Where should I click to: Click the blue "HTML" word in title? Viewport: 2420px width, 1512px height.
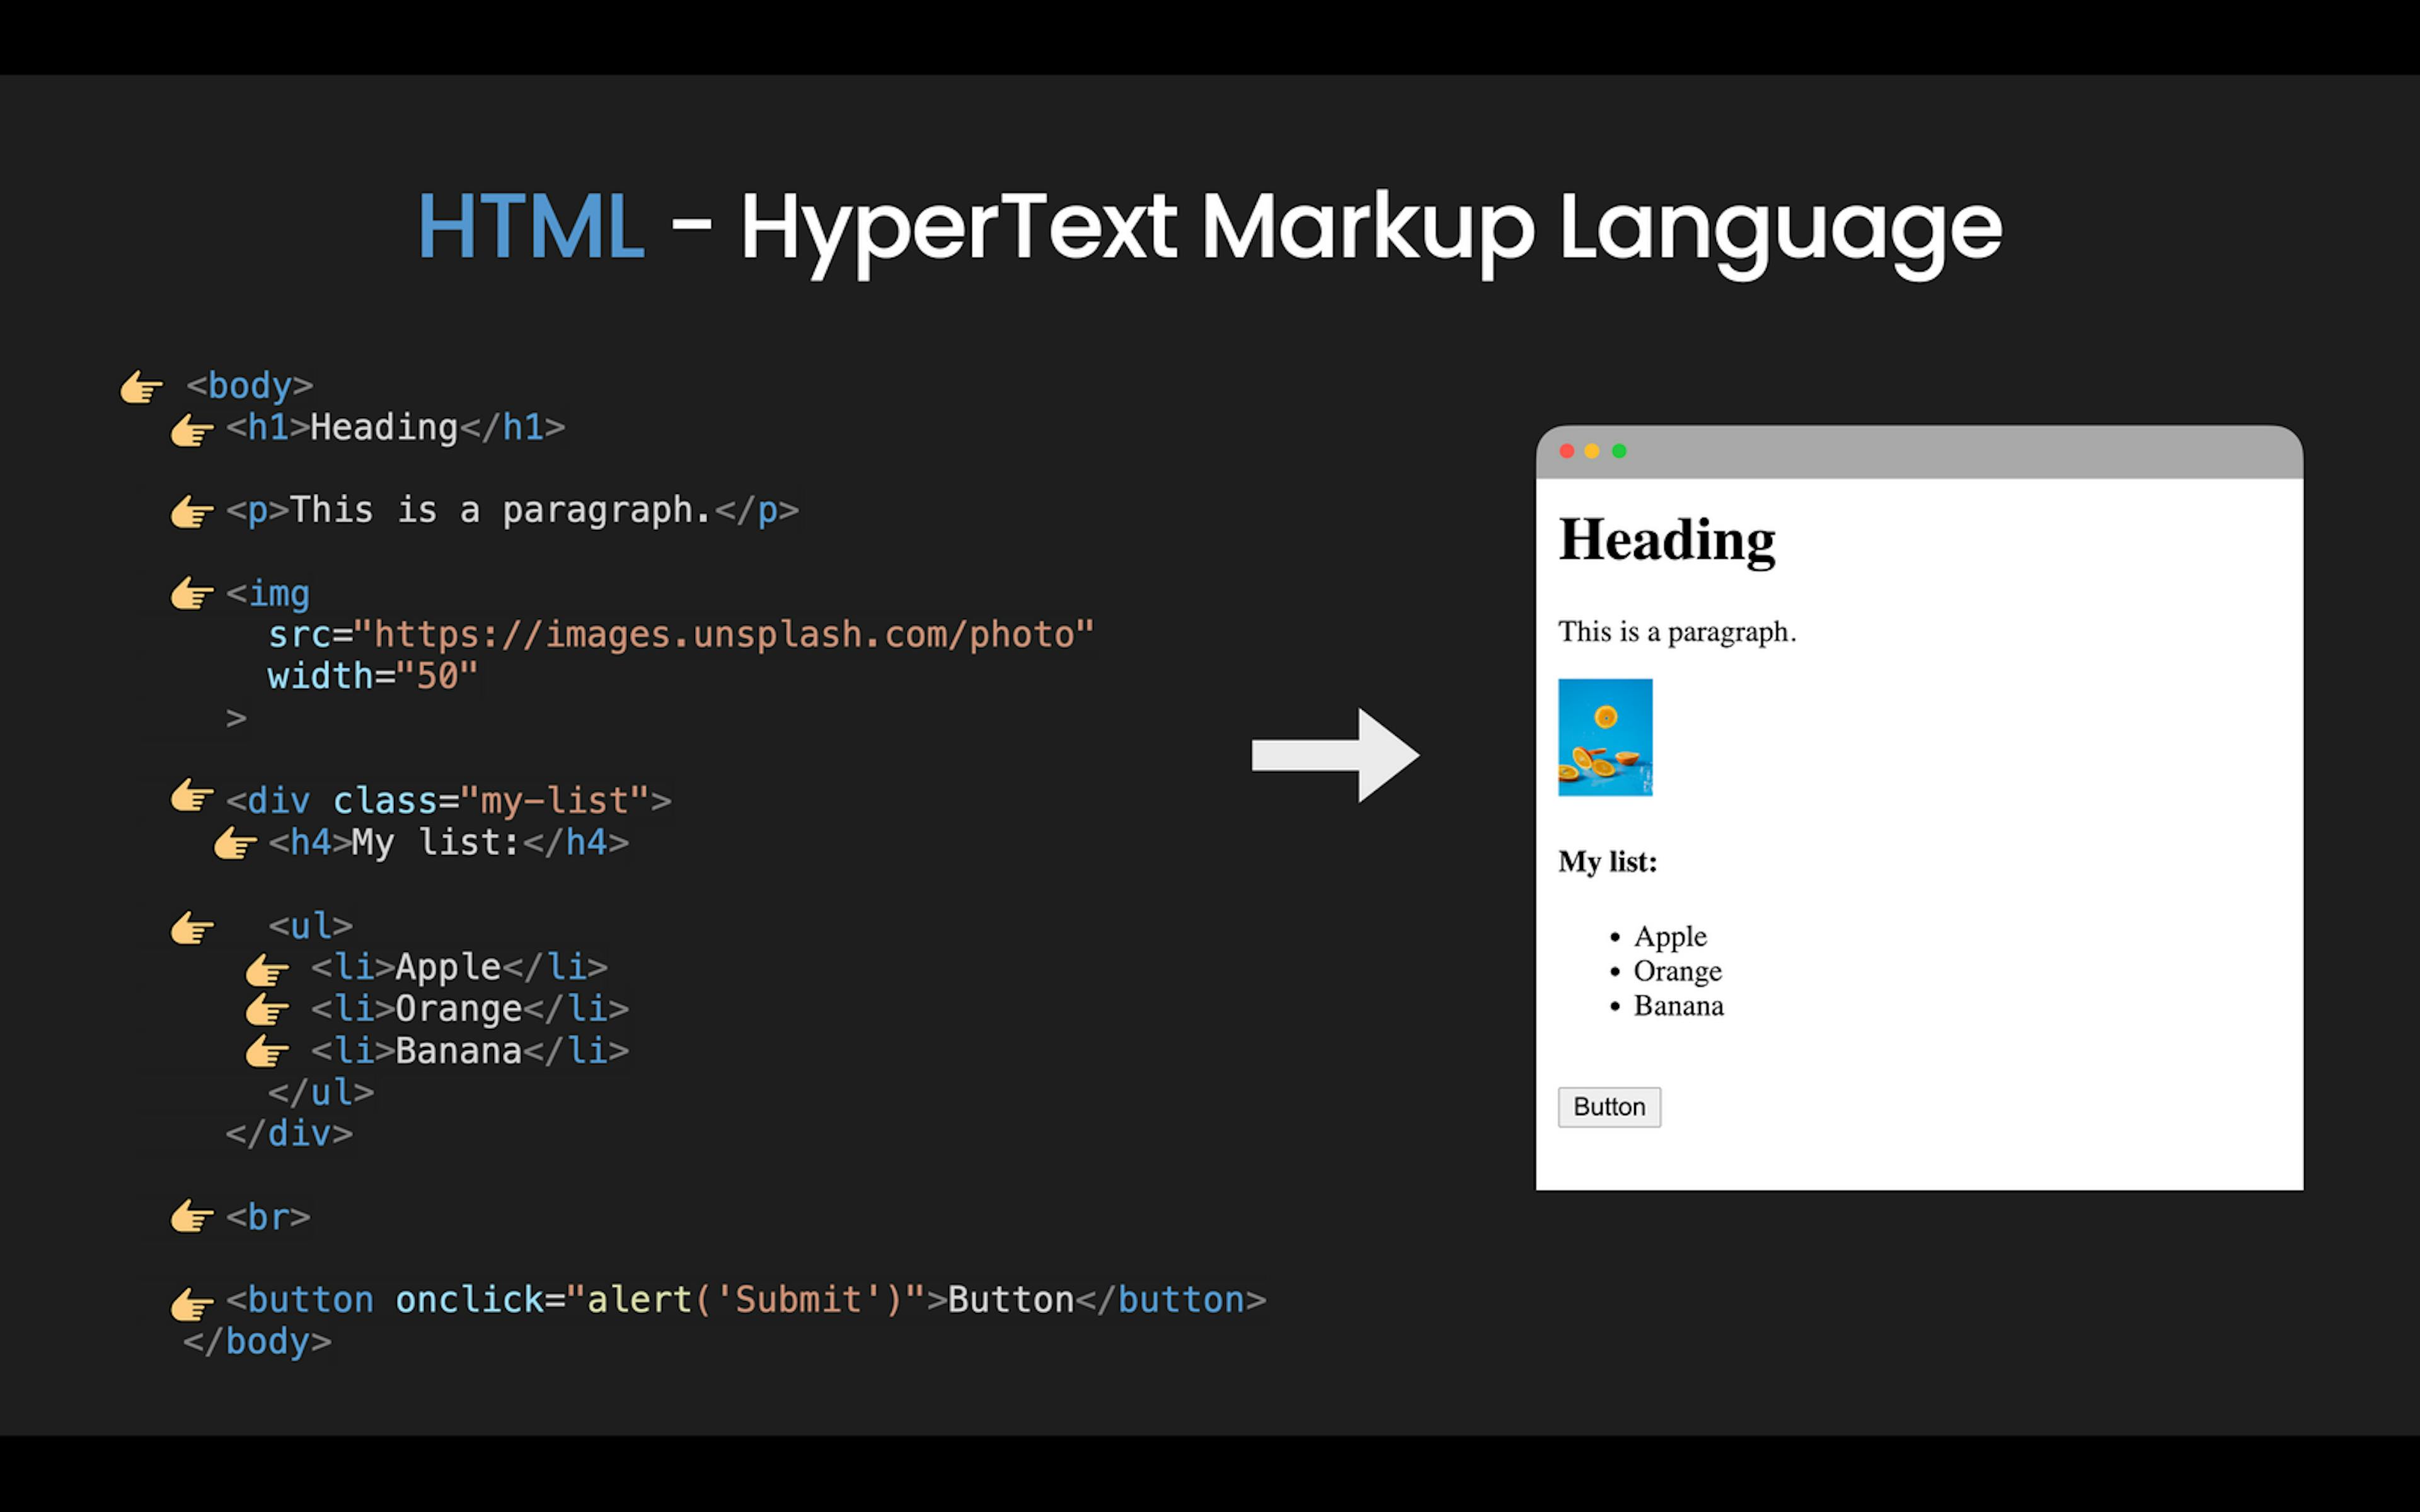tap(531, 228)
